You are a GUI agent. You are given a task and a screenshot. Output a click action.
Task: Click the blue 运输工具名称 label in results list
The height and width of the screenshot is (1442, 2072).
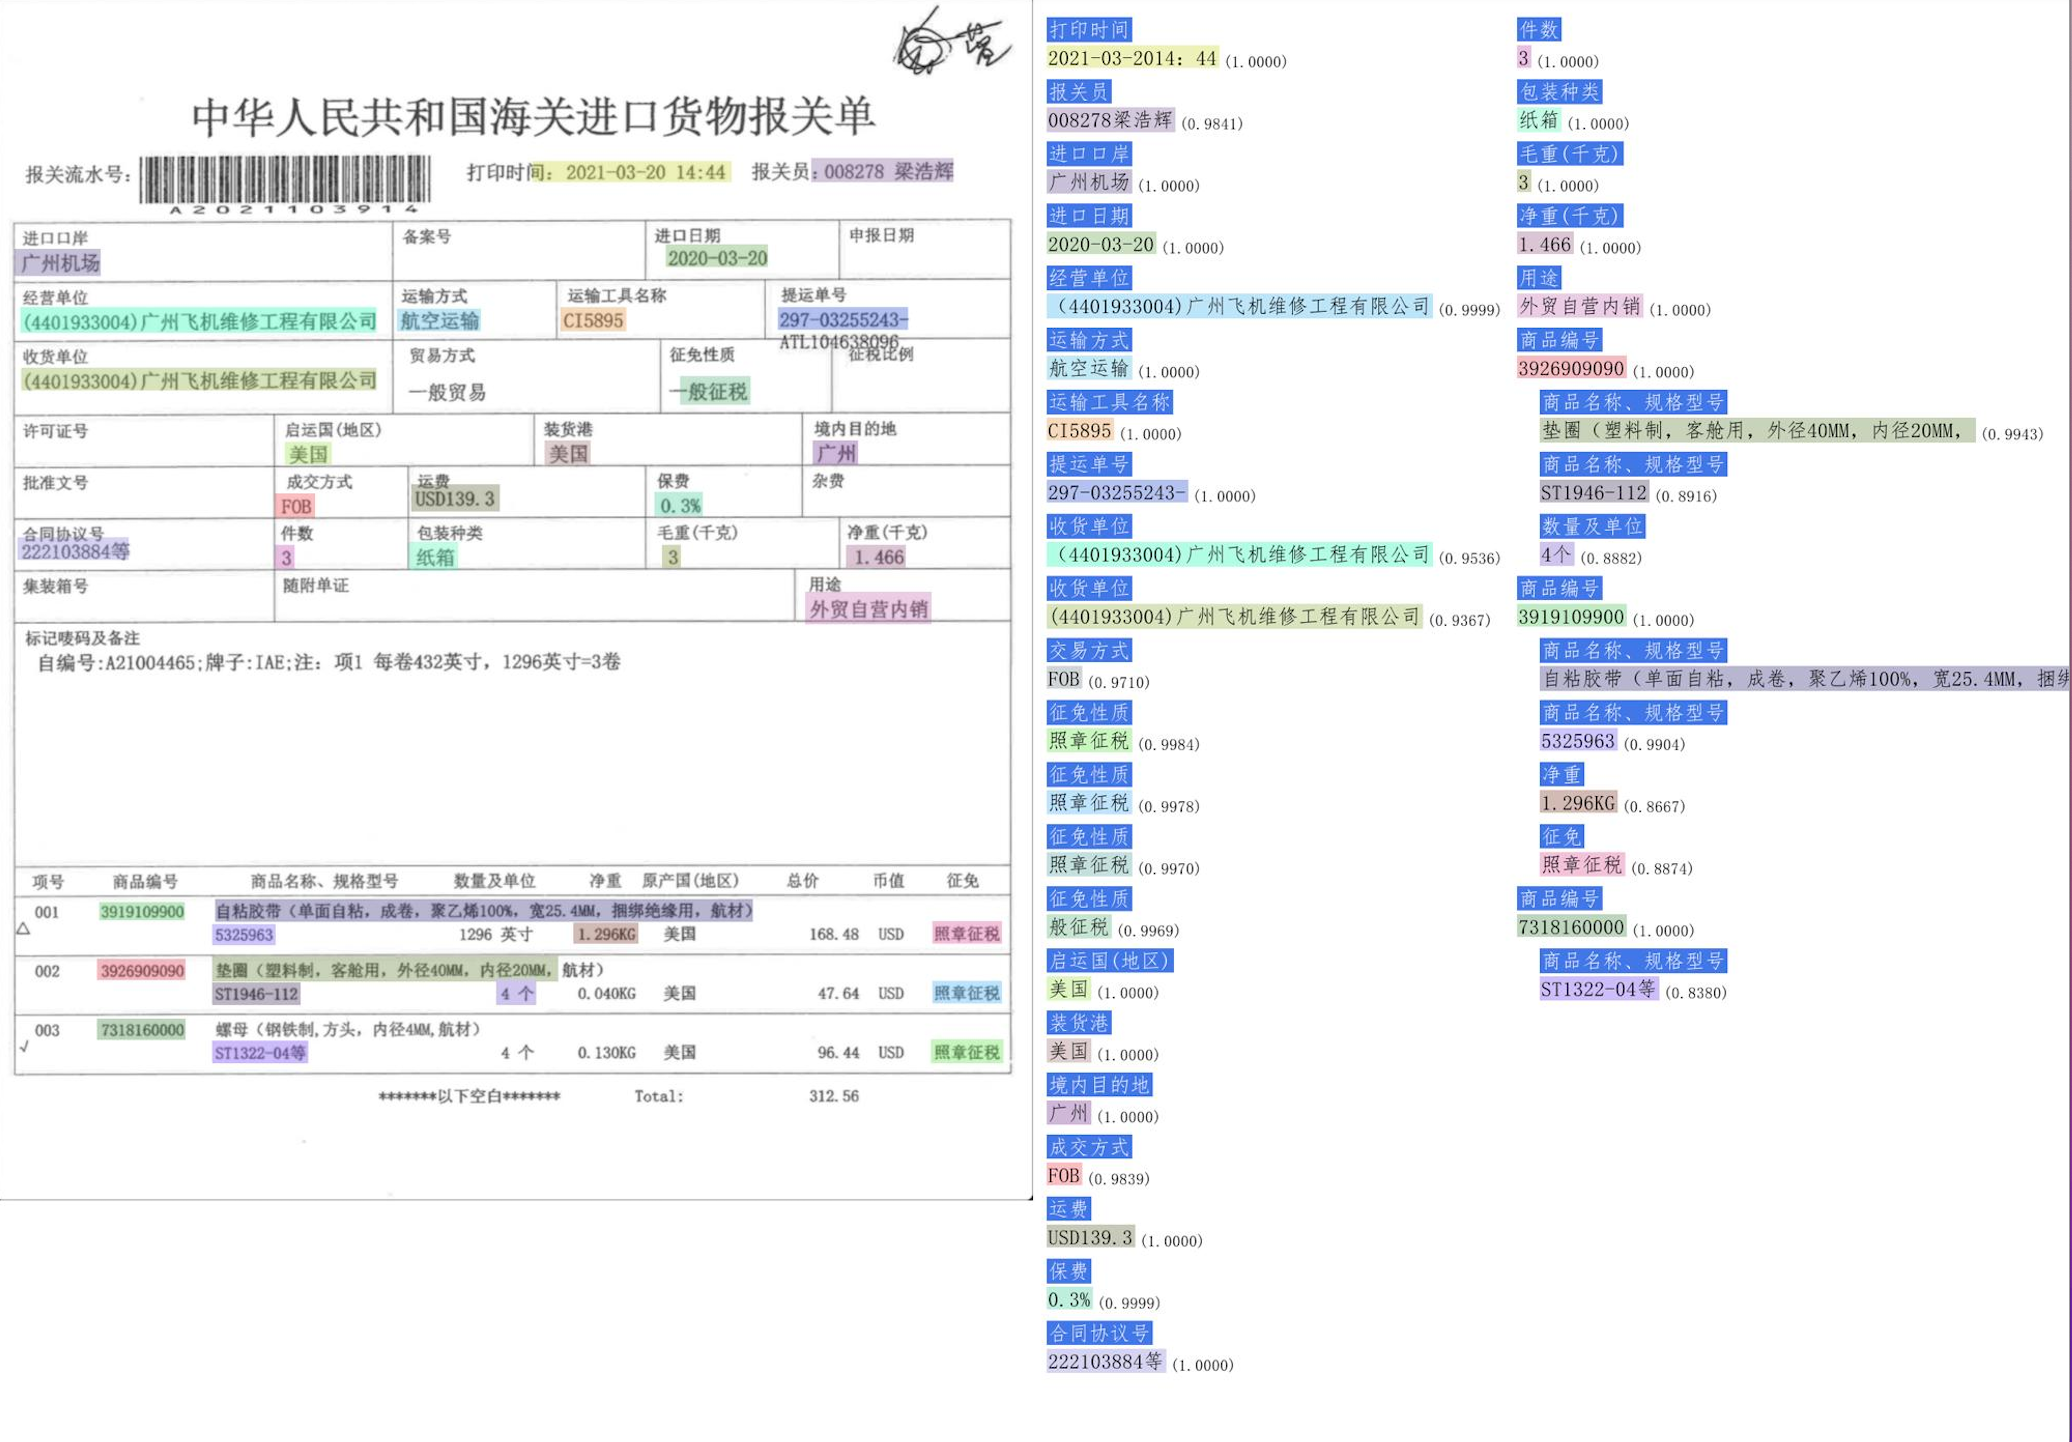(x=1109, y=402)
